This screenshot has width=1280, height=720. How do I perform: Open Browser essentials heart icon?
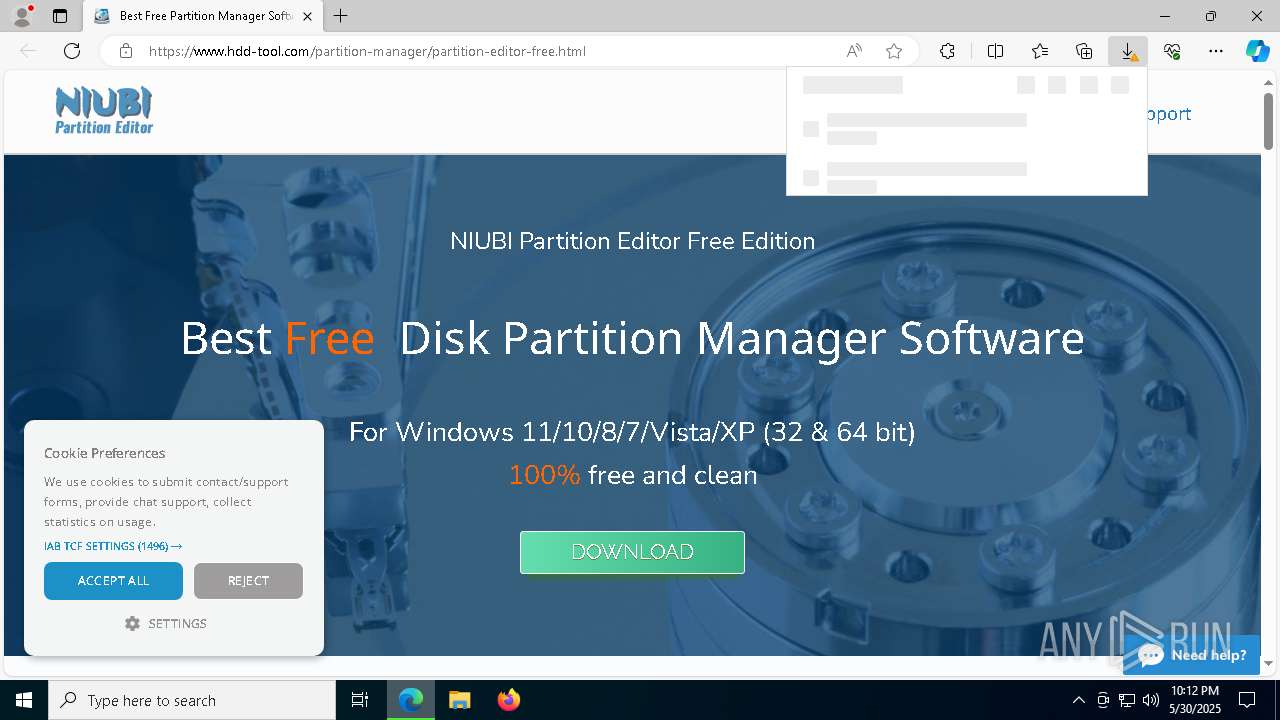tap(1172, 51)
